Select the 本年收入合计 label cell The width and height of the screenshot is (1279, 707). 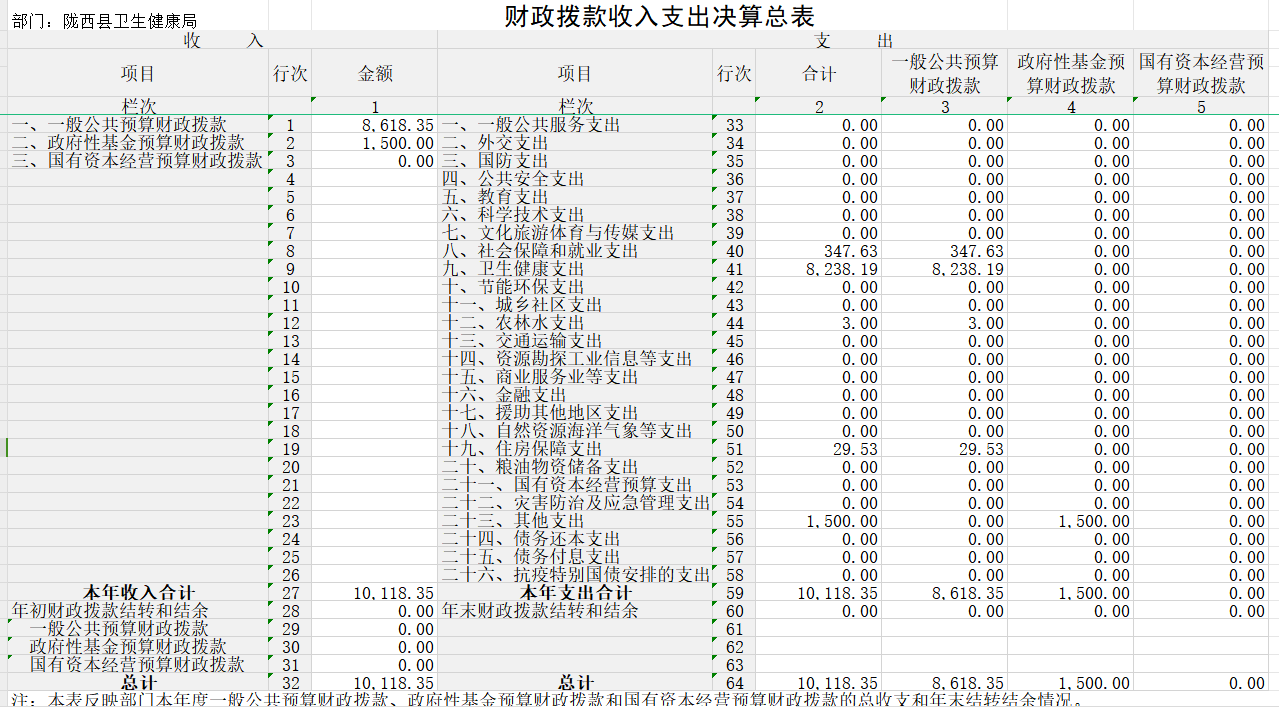[x=138, y=594]
